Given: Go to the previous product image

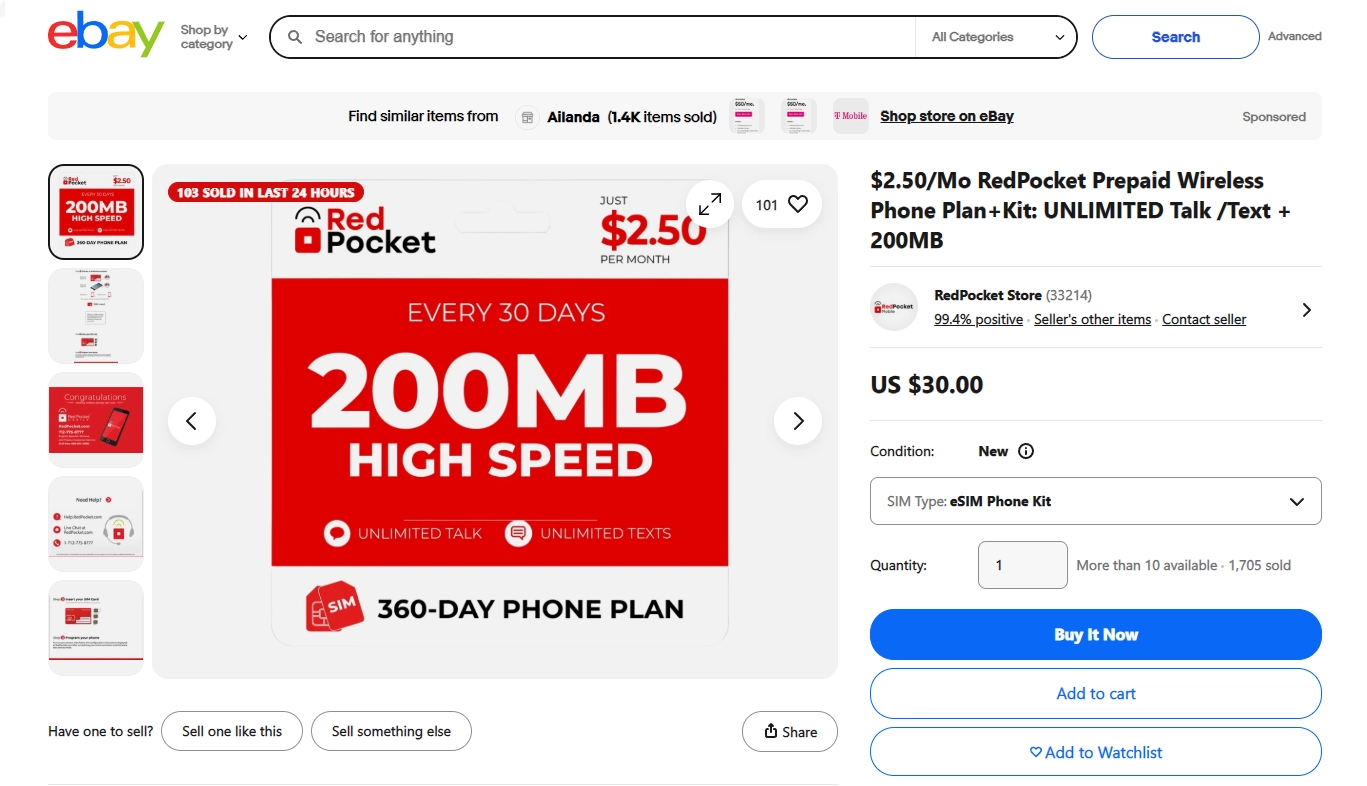Looking at the screenshot, I should point(192,421).
